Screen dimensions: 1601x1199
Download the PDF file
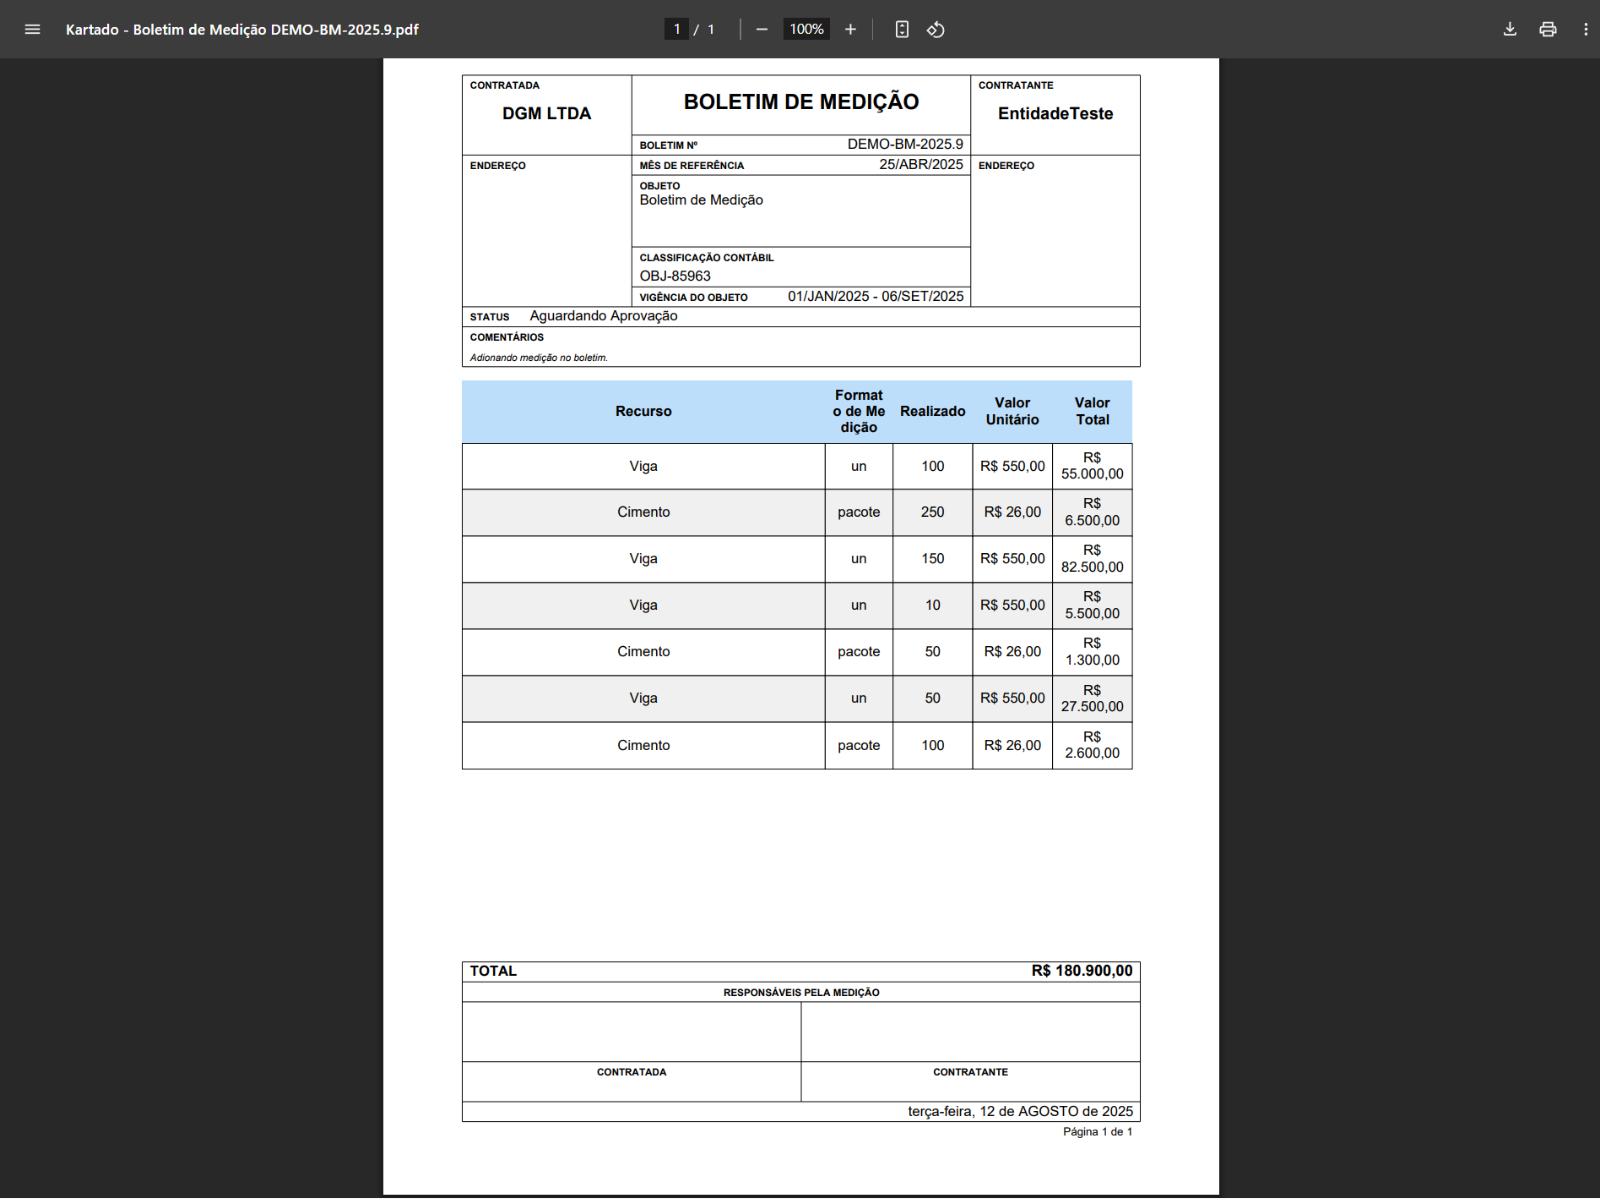[x=1510, y=29]
